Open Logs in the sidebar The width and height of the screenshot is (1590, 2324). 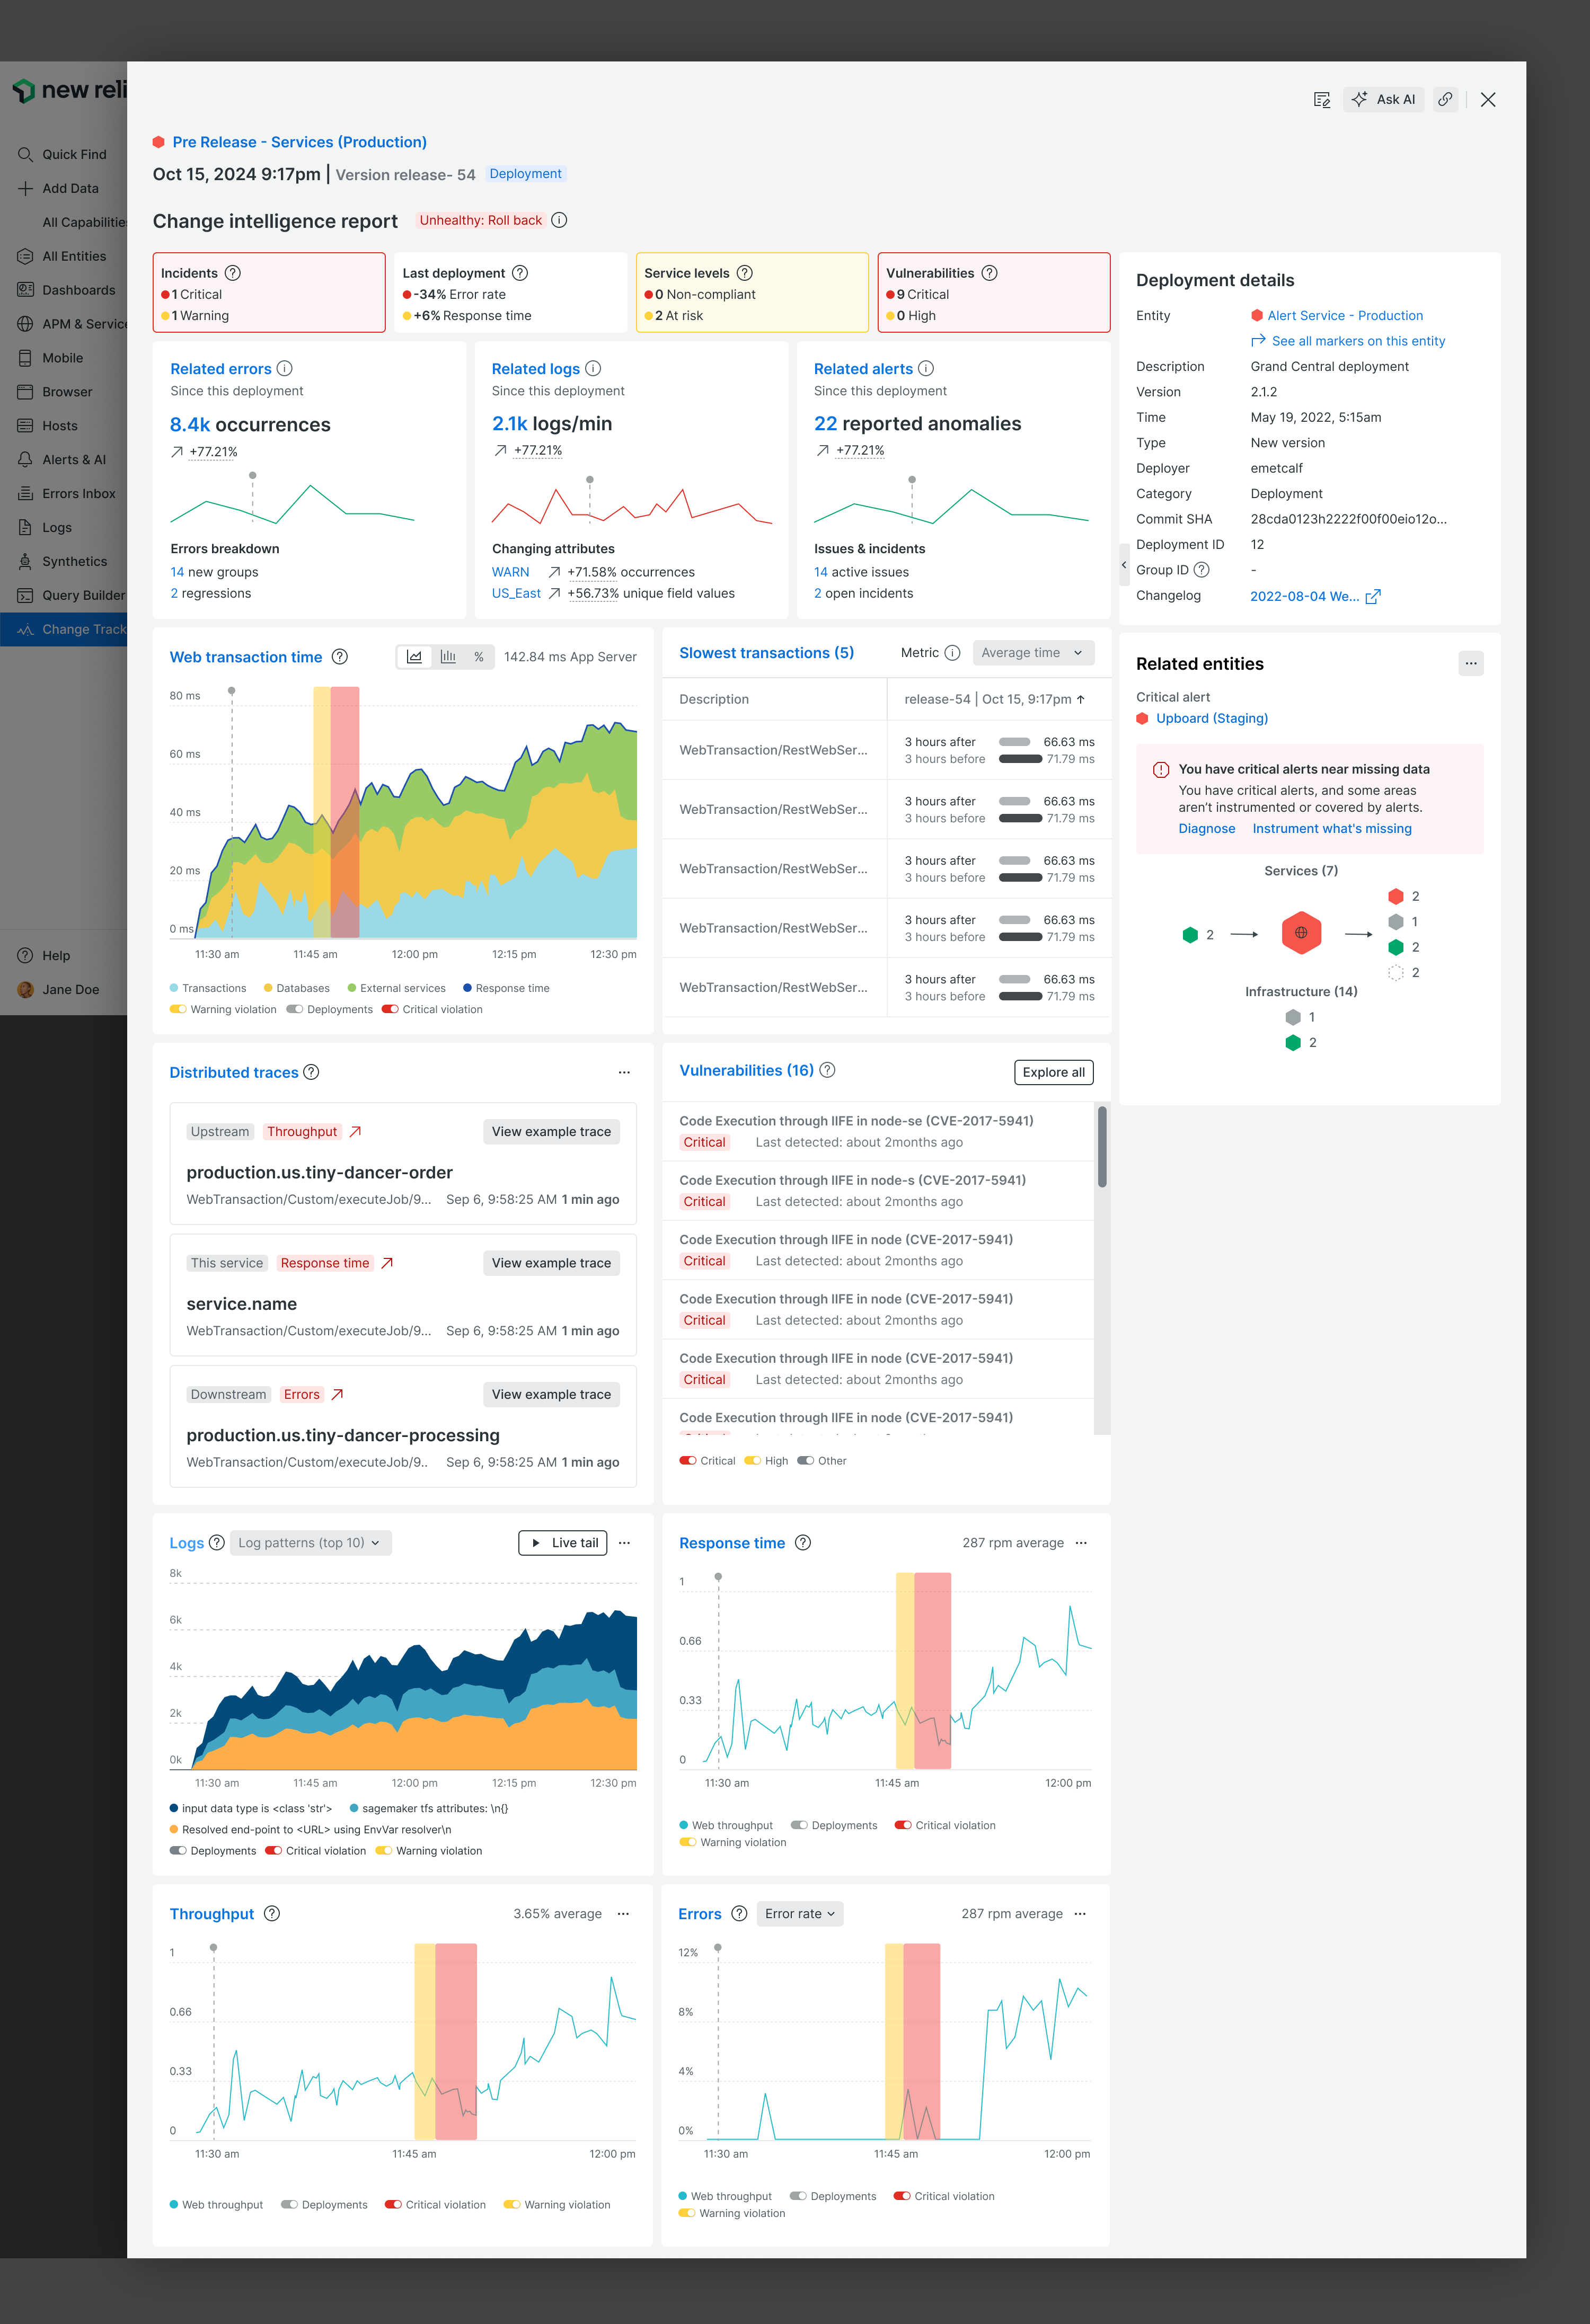57,528
